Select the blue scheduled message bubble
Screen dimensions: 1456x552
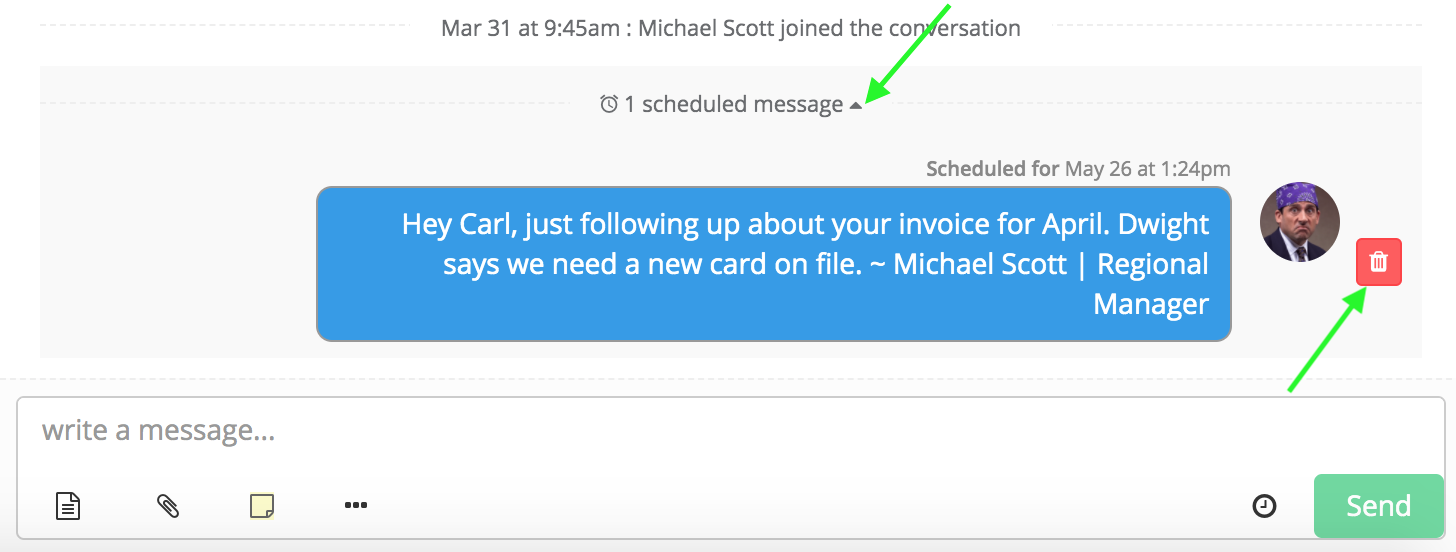pyautogui.click(x=773, y=264)
